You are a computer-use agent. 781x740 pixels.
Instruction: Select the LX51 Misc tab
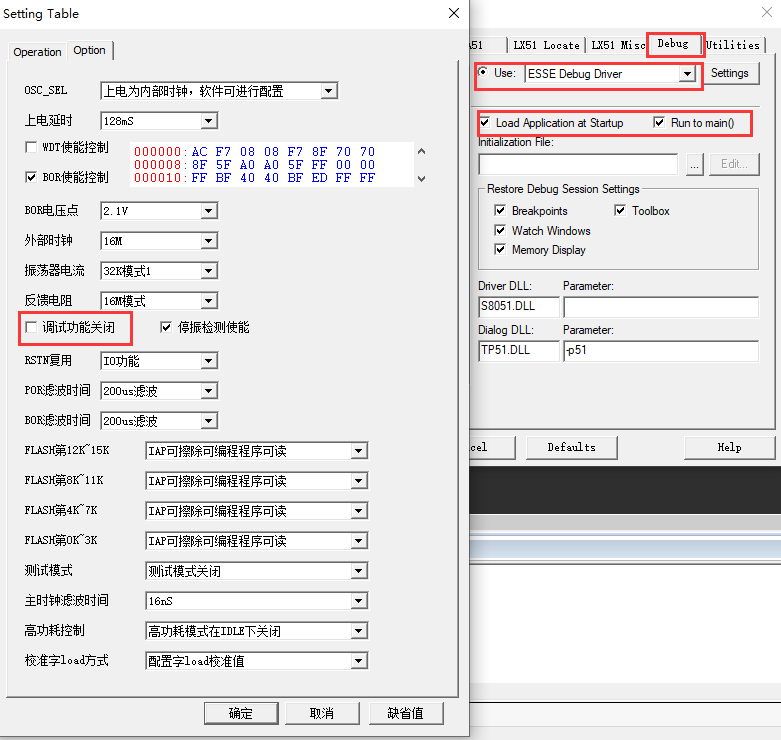(x=617, y=45)
